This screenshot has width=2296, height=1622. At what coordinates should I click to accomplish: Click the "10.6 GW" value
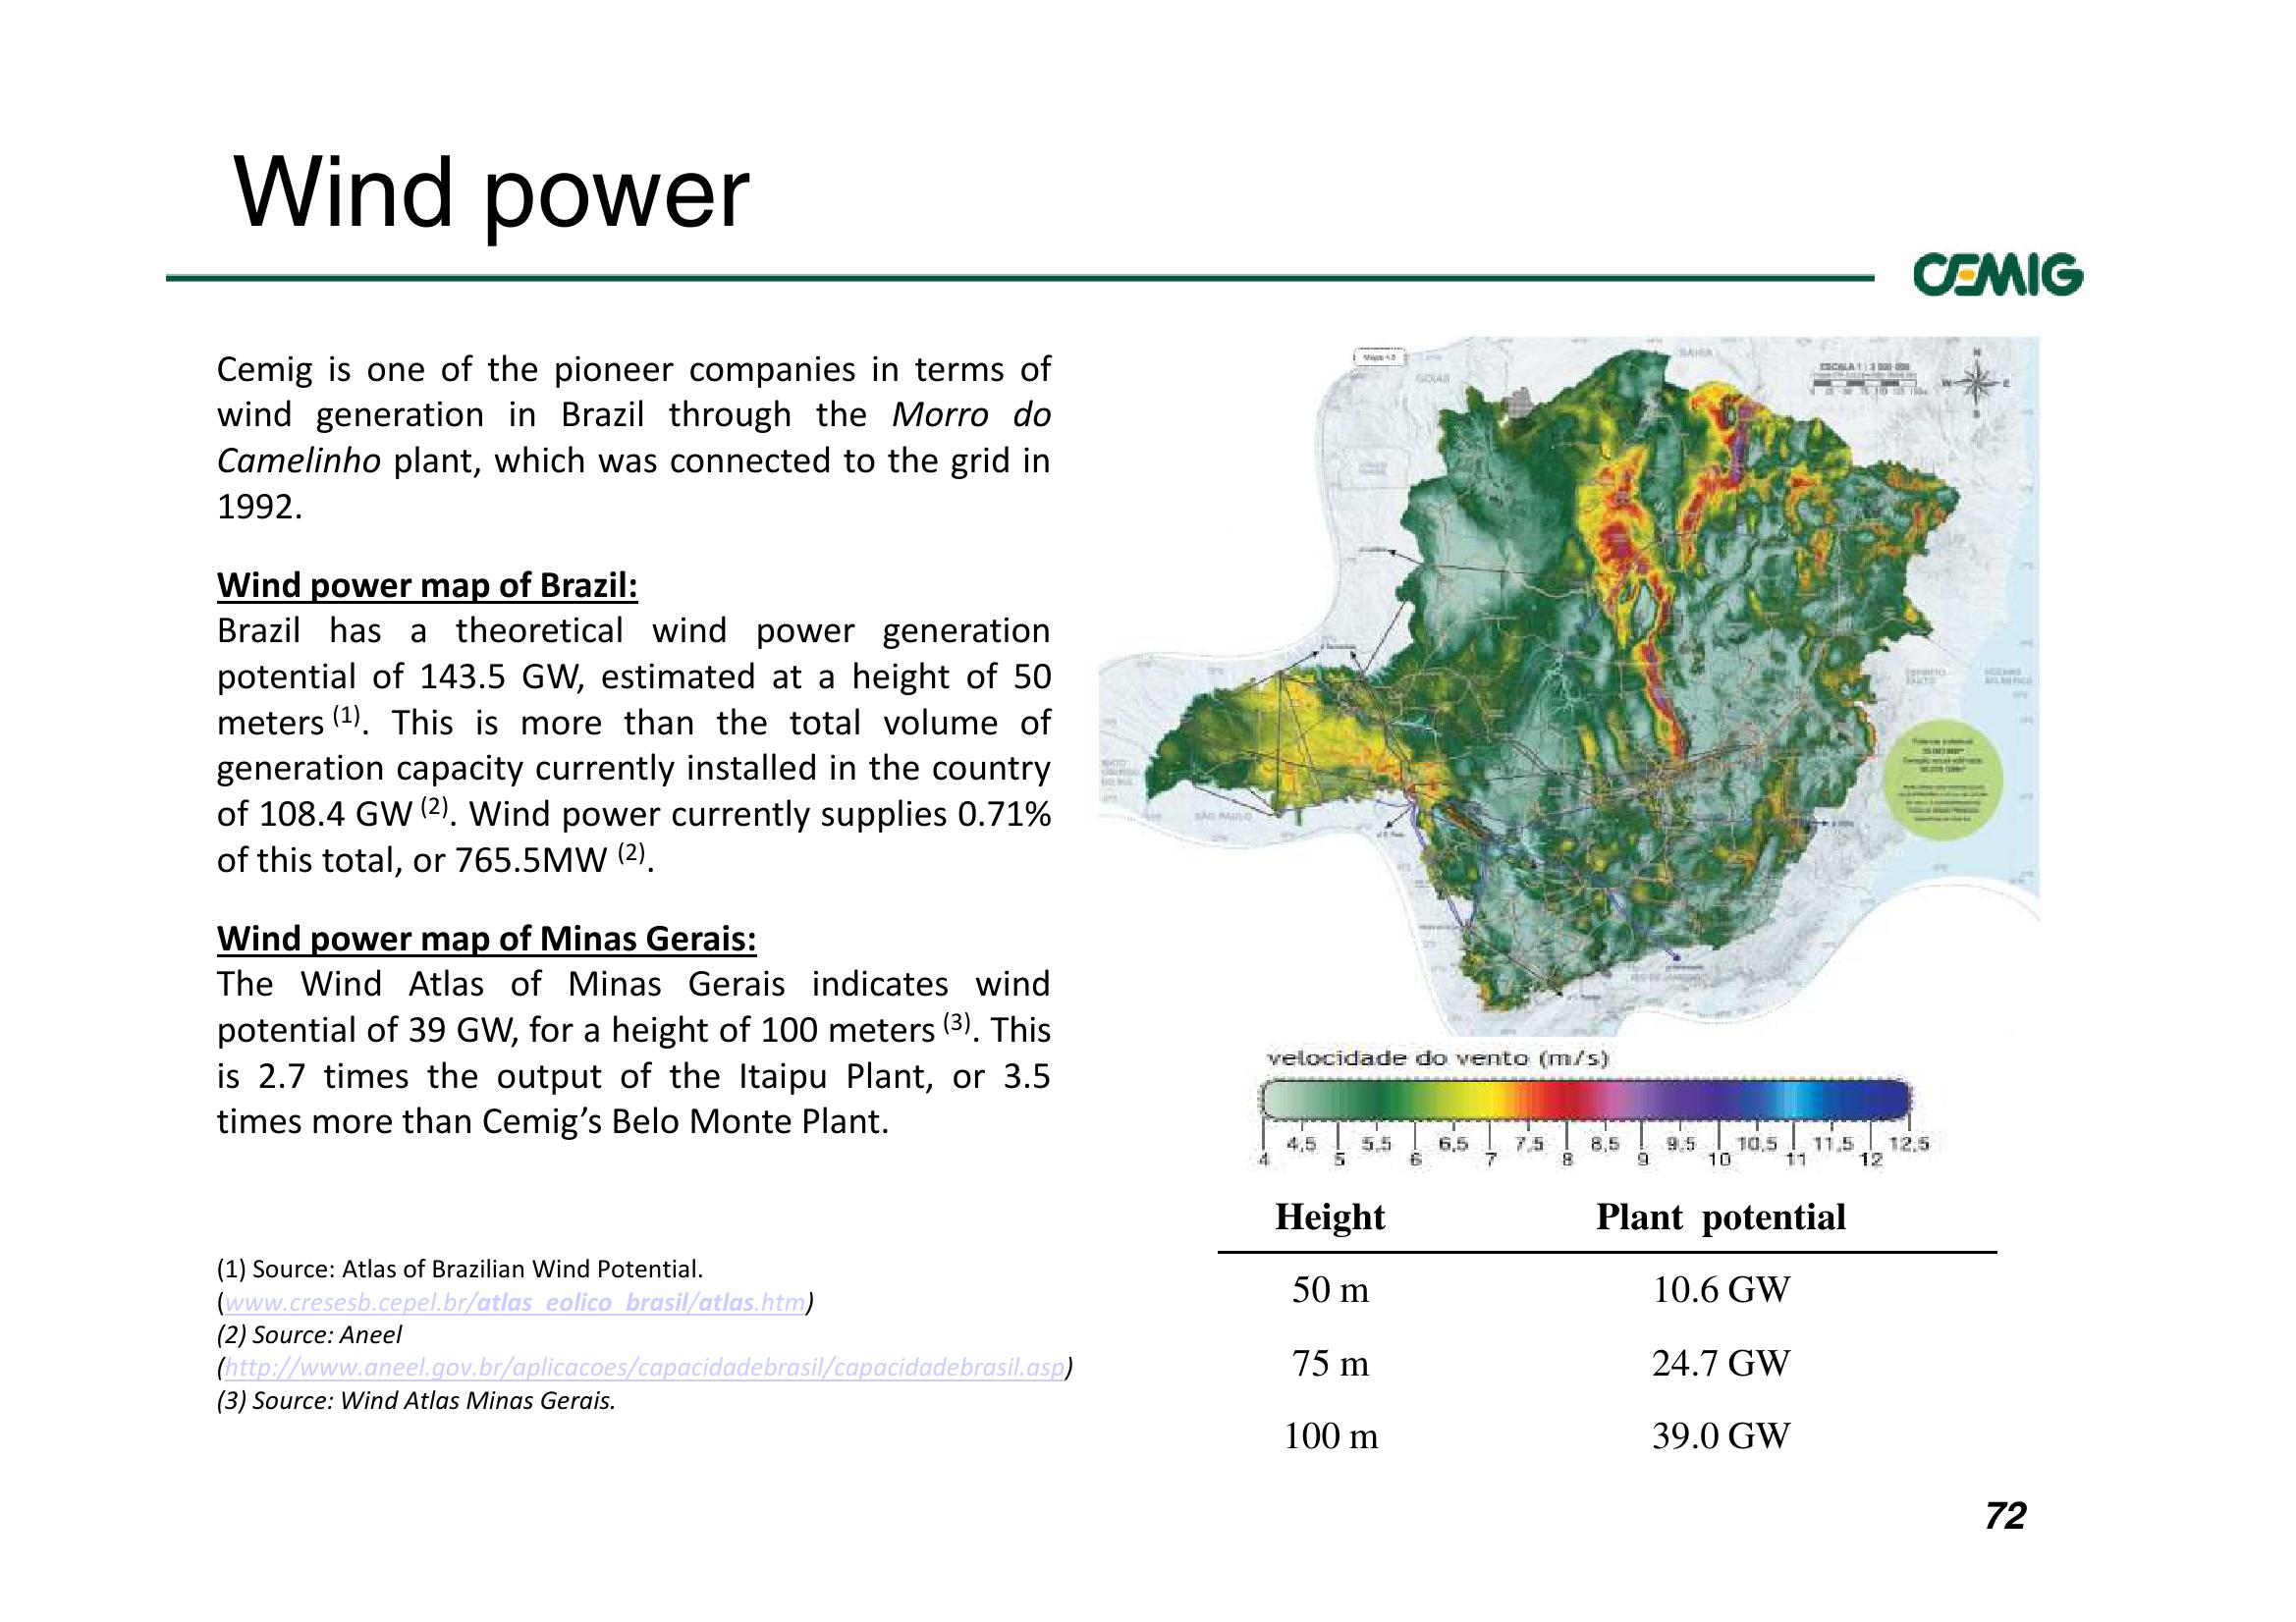pos(1721,1290)
